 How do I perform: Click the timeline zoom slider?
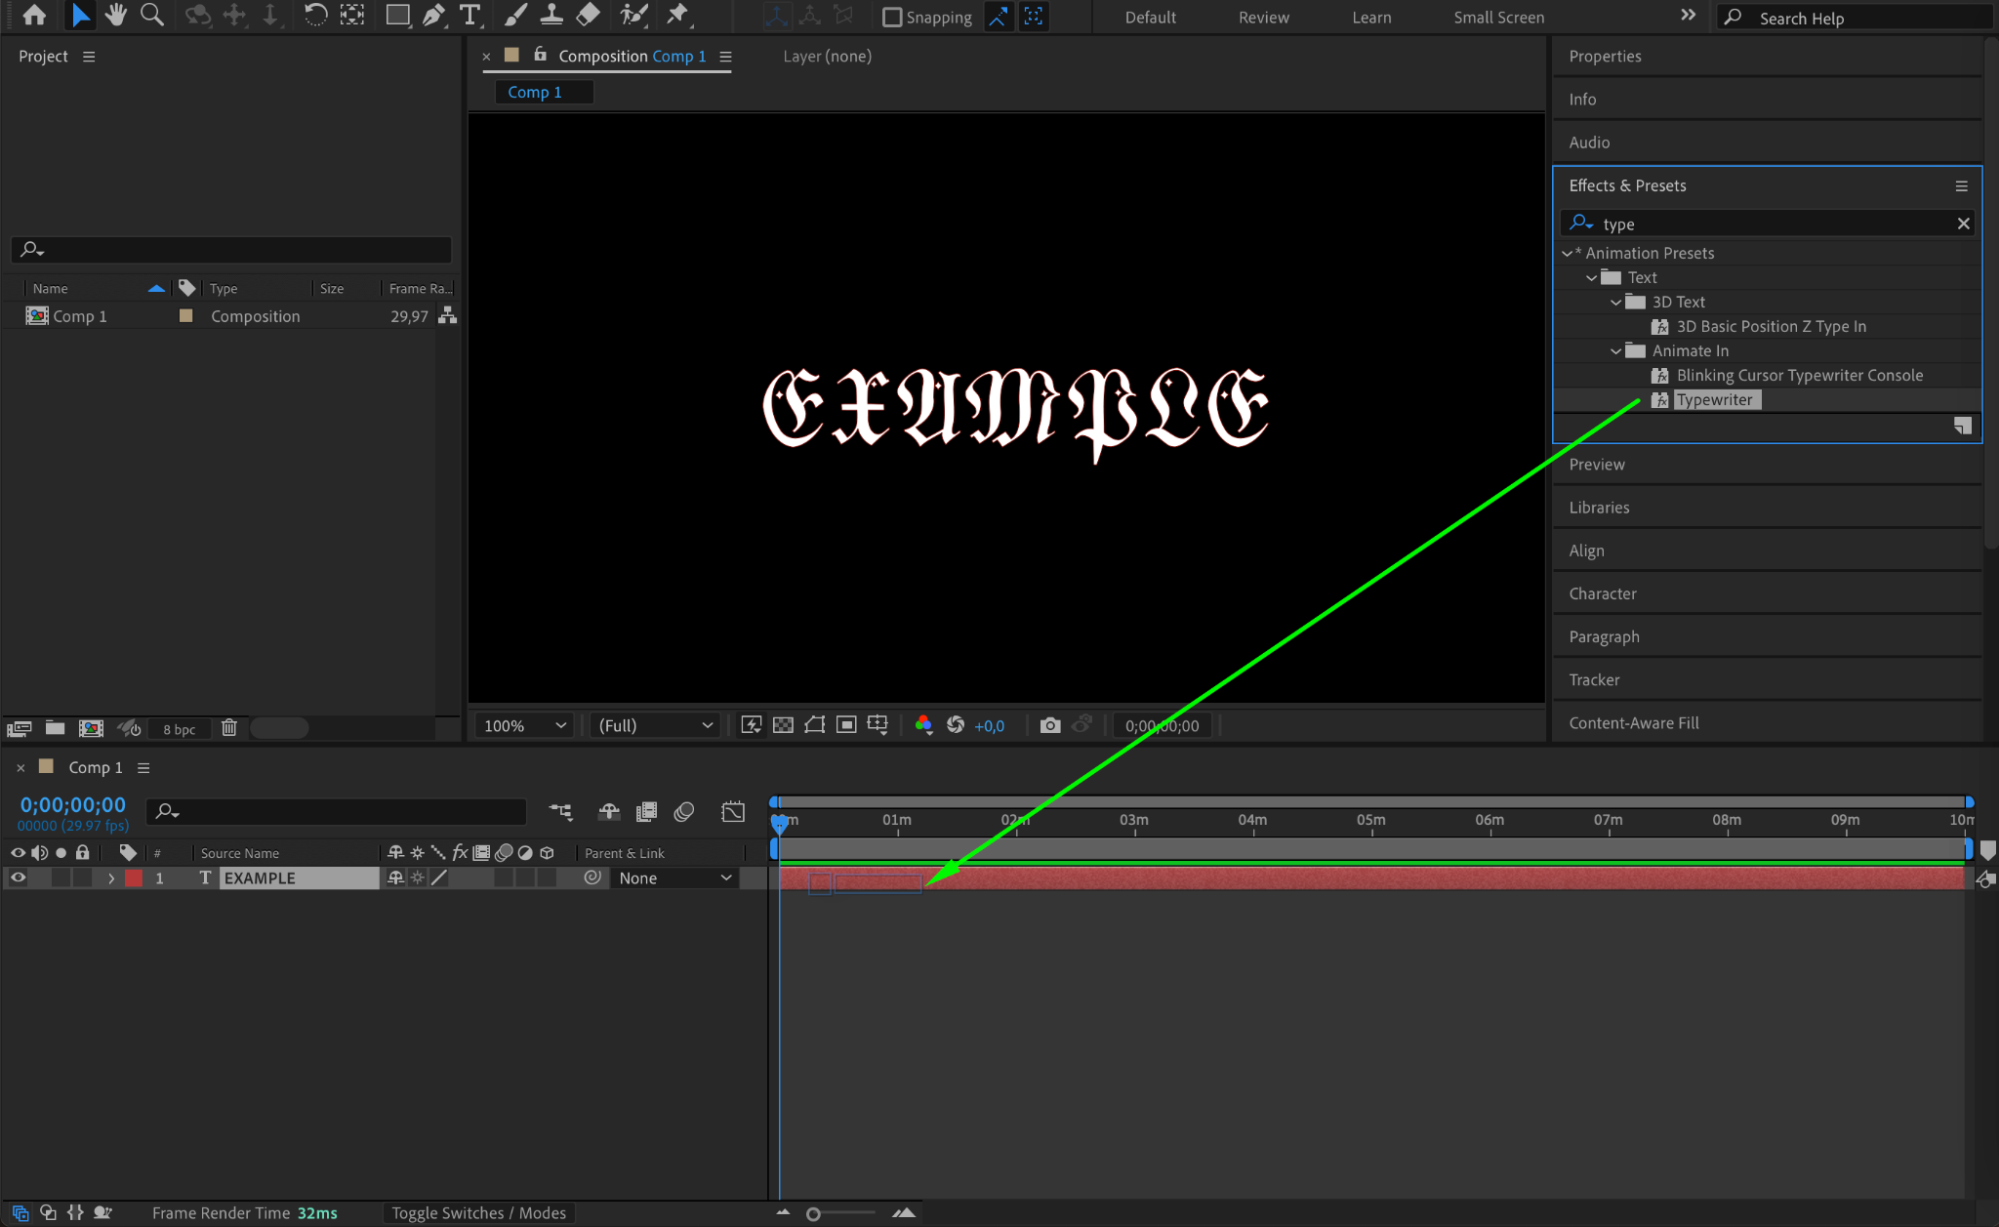pos(814,1213)
